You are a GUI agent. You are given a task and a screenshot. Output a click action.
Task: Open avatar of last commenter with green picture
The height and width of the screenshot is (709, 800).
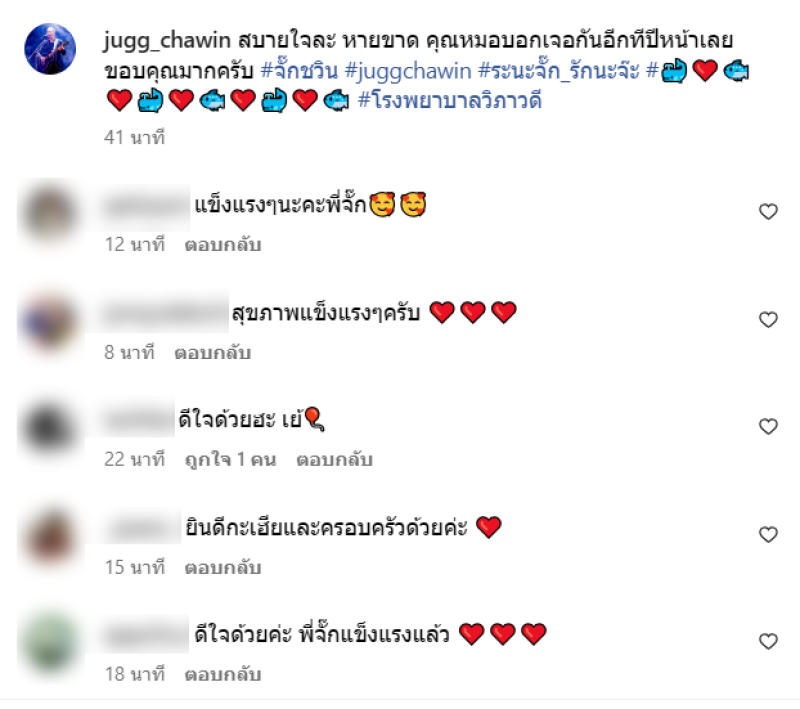pyautogui.click(x=49, y=643)
